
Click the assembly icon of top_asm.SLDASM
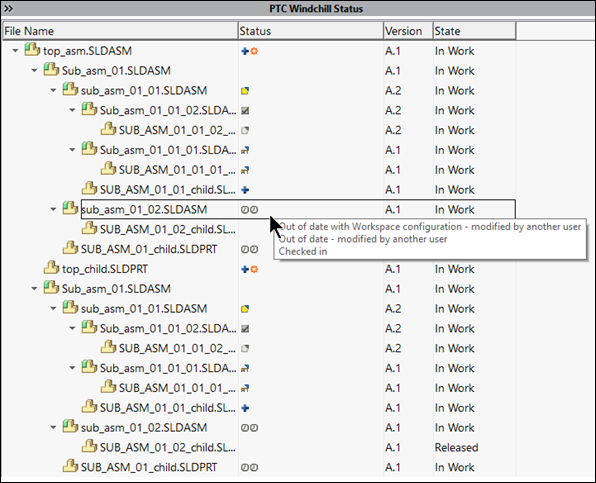click(x=32, y=50)
